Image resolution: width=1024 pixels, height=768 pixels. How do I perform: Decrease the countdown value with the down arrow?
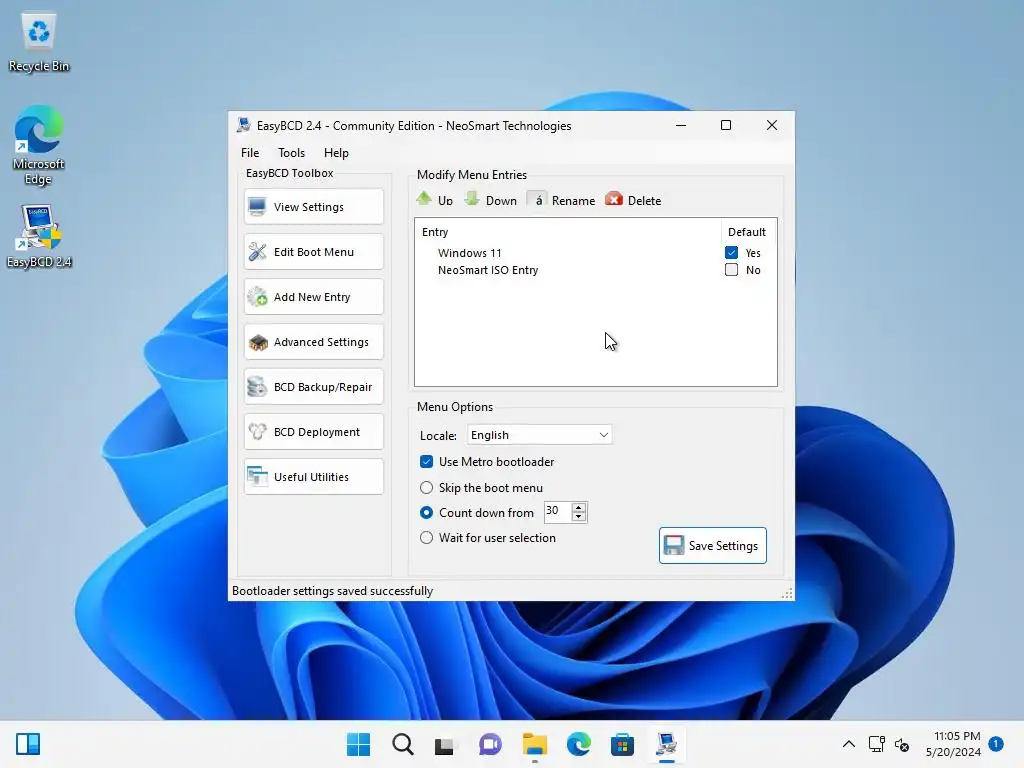579,517
